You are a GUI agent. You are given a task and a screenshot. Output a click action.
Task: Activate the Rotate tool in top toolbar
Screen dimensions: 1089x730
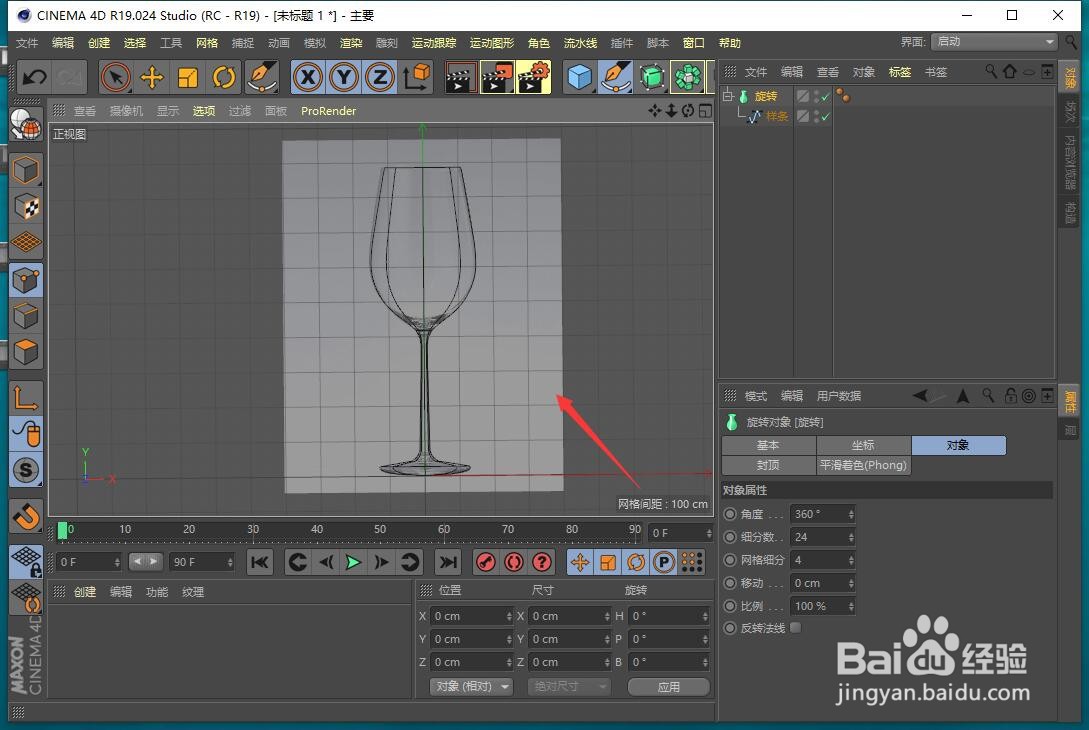click(x=224, y=77)
